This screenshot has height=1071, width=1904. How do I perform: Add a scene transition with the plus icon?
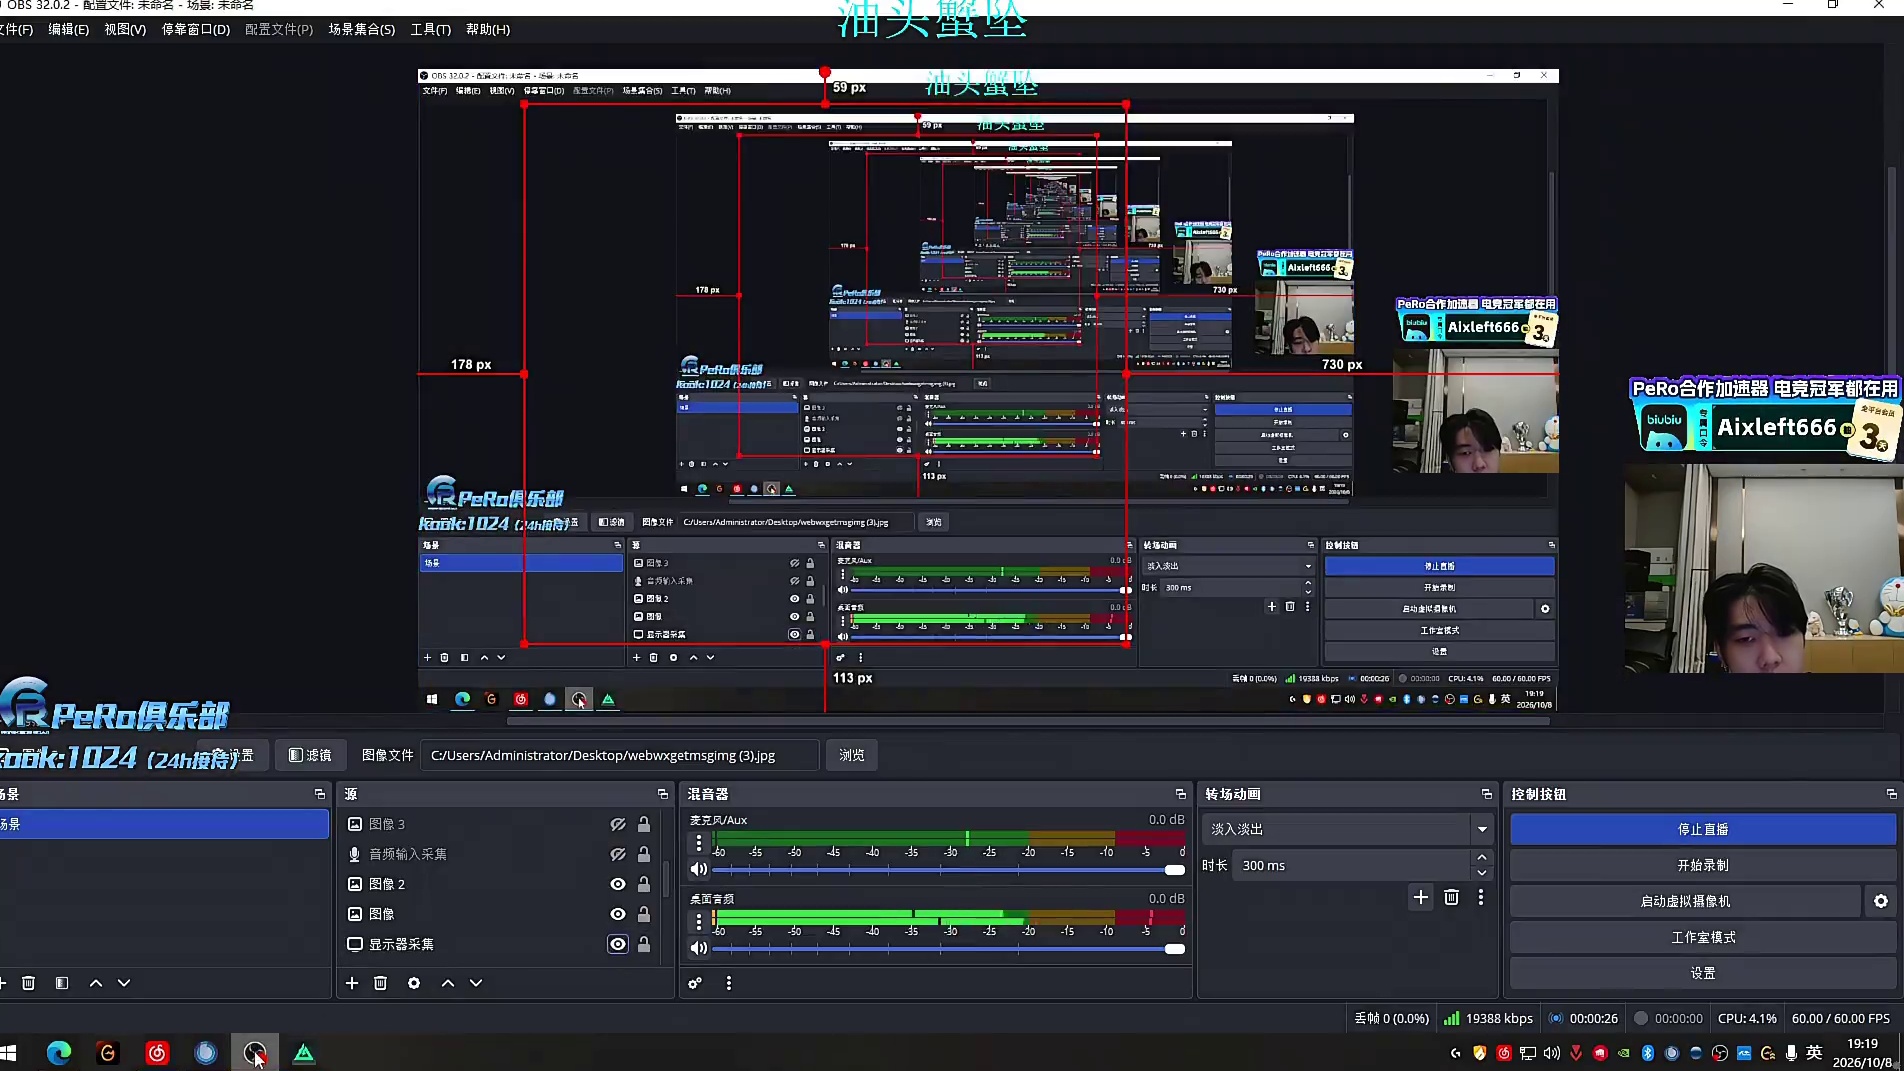(x=1421, y=897)
